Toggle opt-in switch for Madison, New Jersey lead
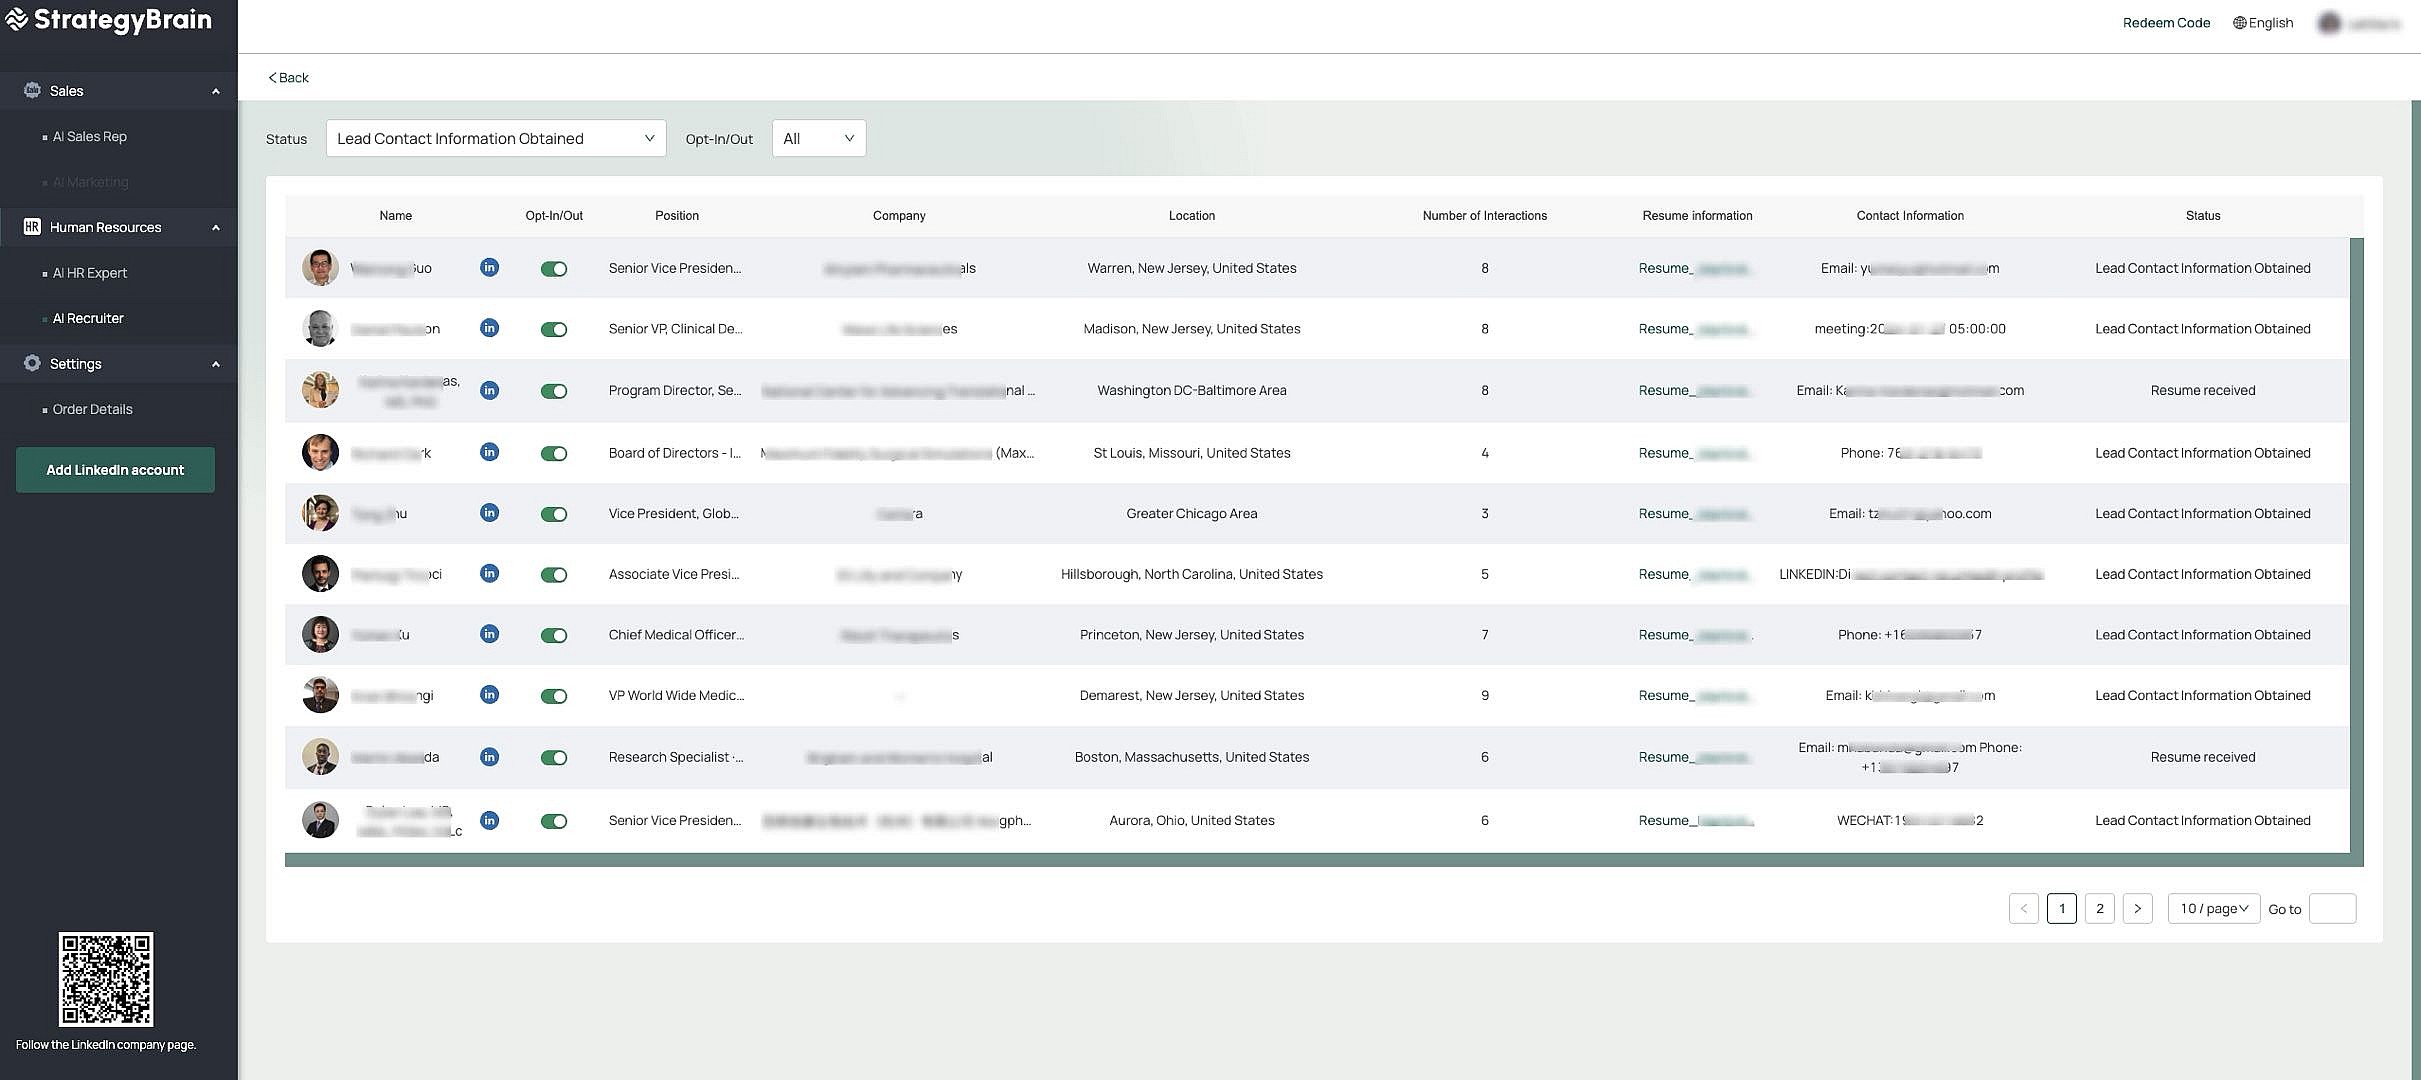 tap(554, 329)
